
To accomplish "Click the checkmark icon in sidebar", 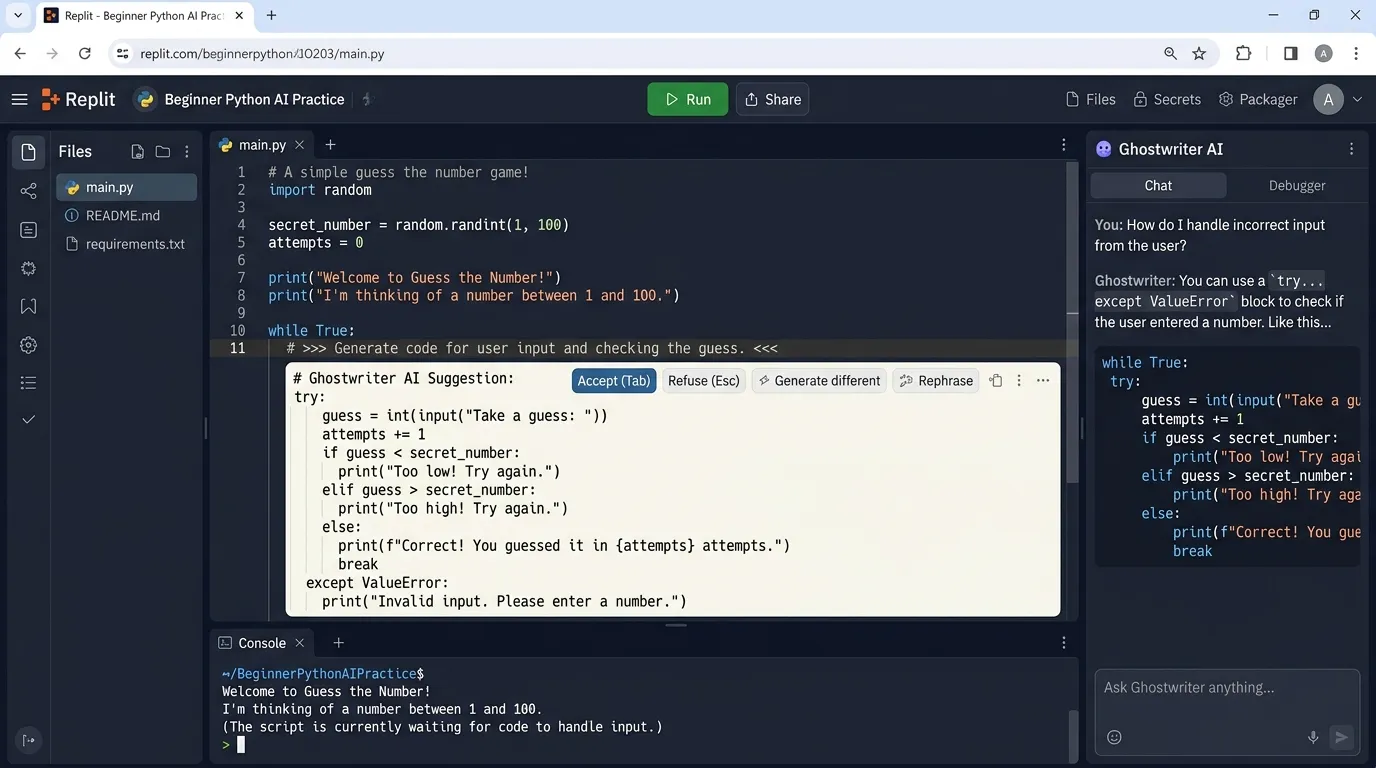I will coord(29,419).
